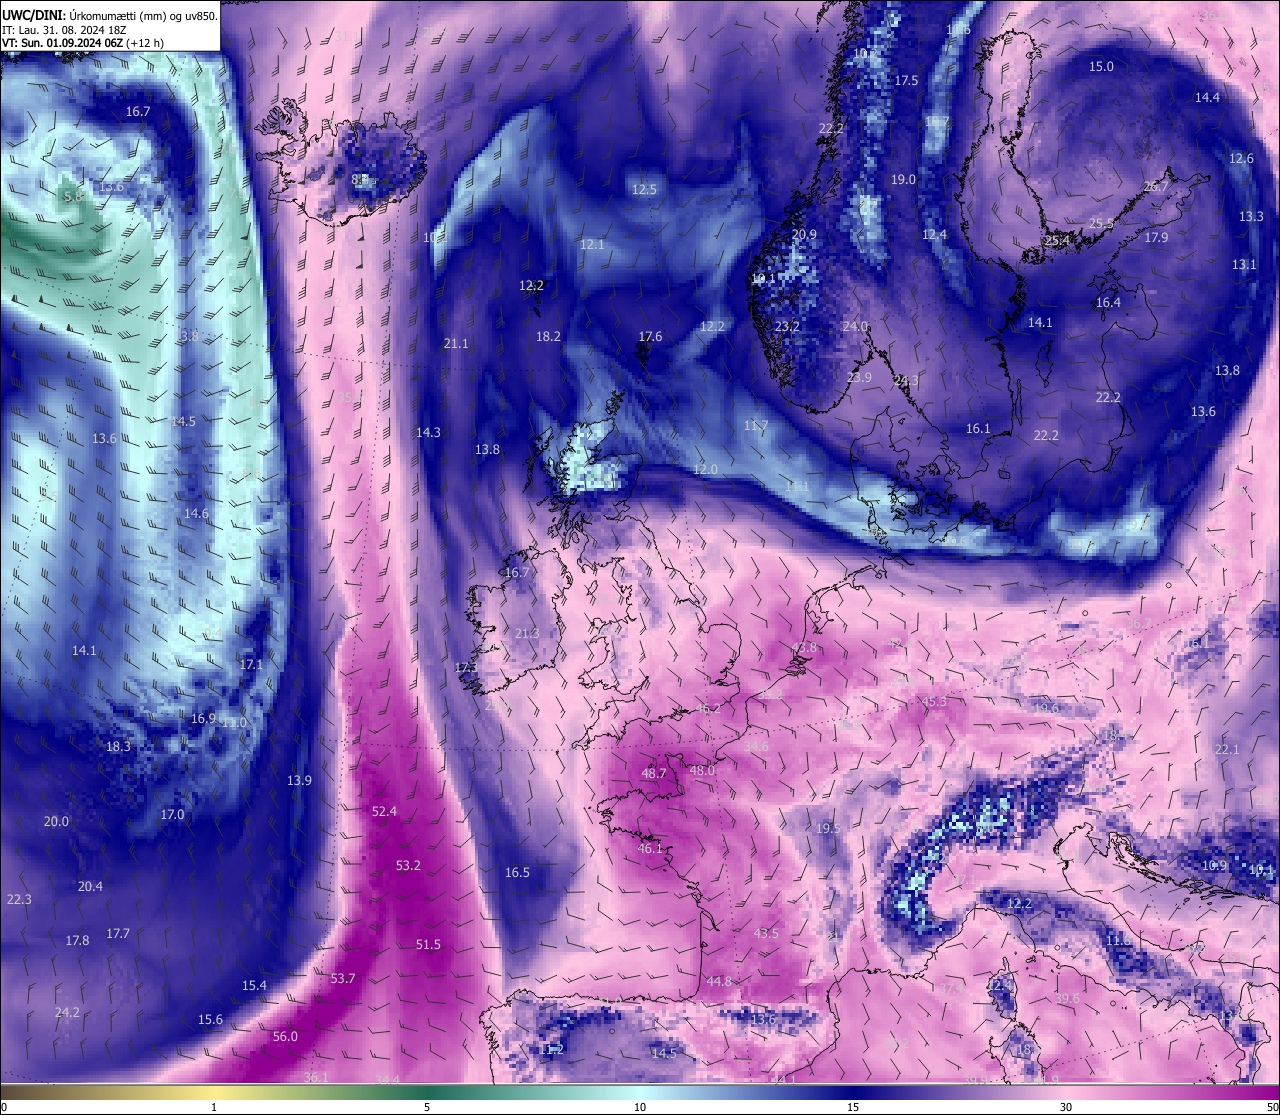
Task: Click the 19.5 value label
Action: tap(828, 828)
